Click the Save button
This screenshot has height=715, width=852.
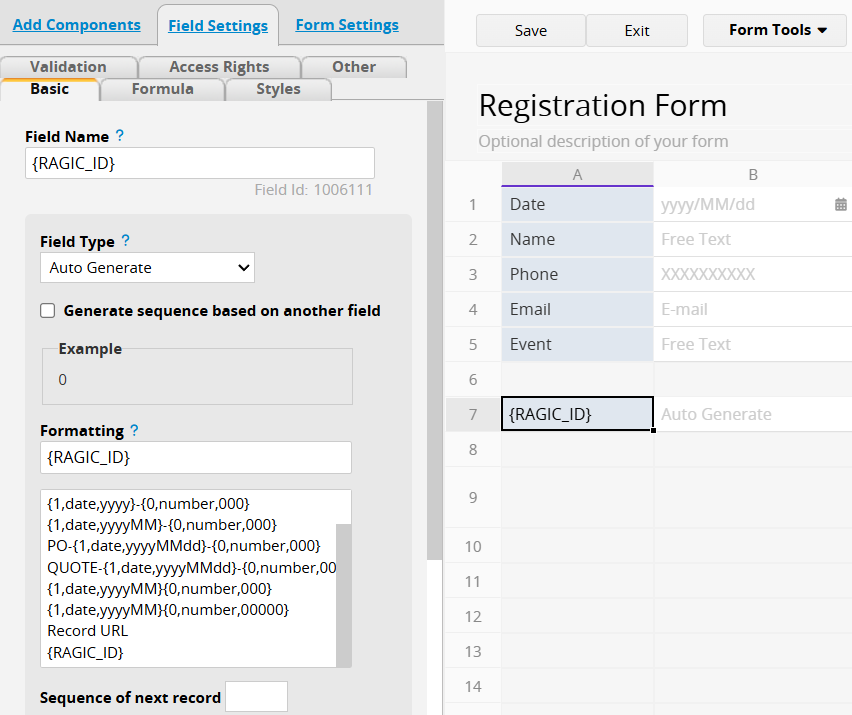tap(531, 31)
